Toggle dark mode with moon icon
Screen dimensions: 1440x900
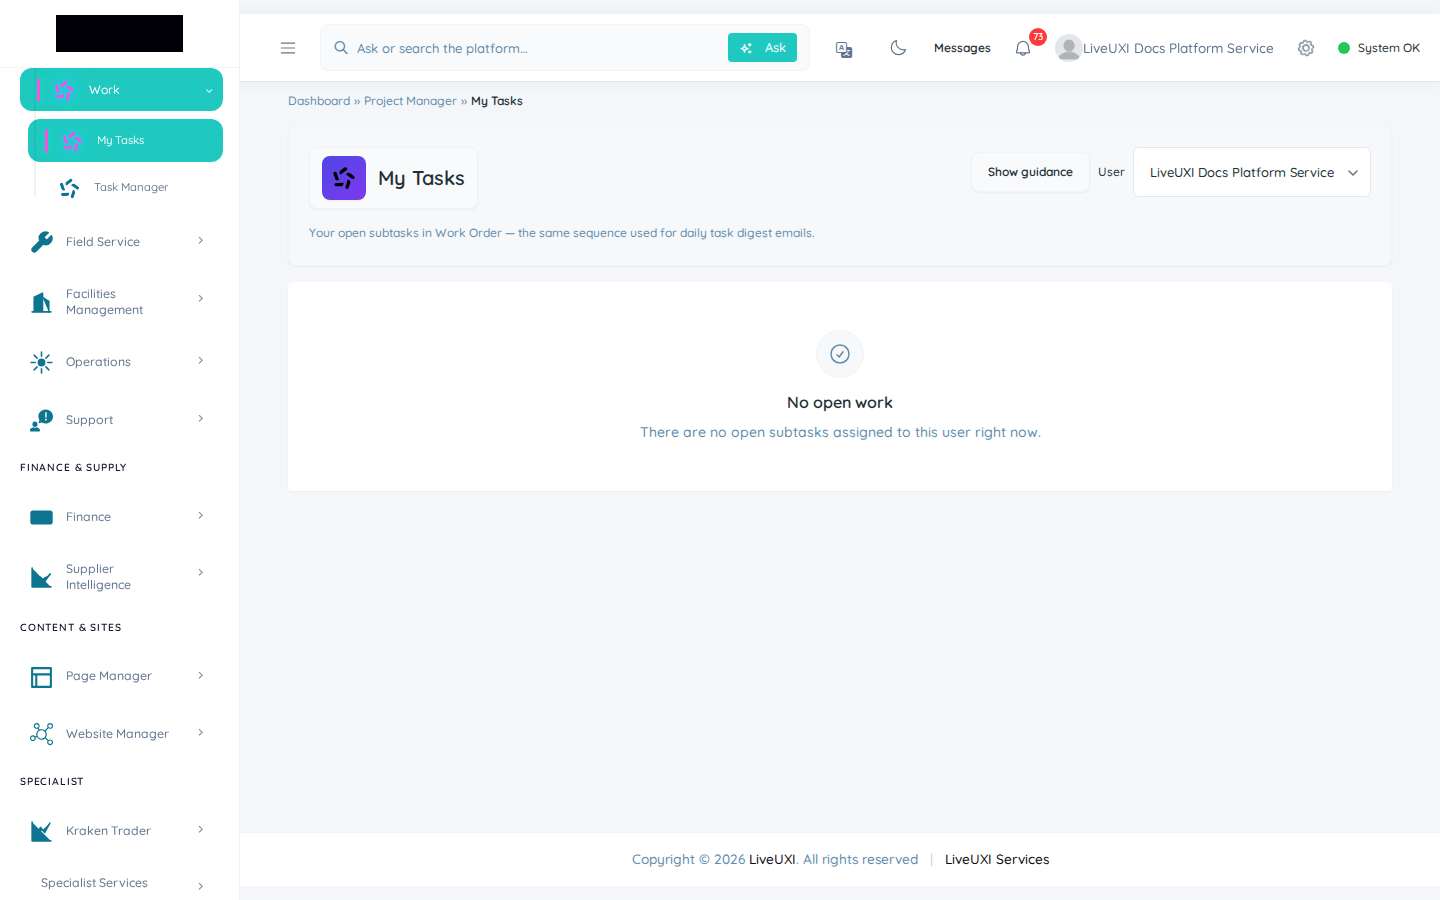pos(898,48)
